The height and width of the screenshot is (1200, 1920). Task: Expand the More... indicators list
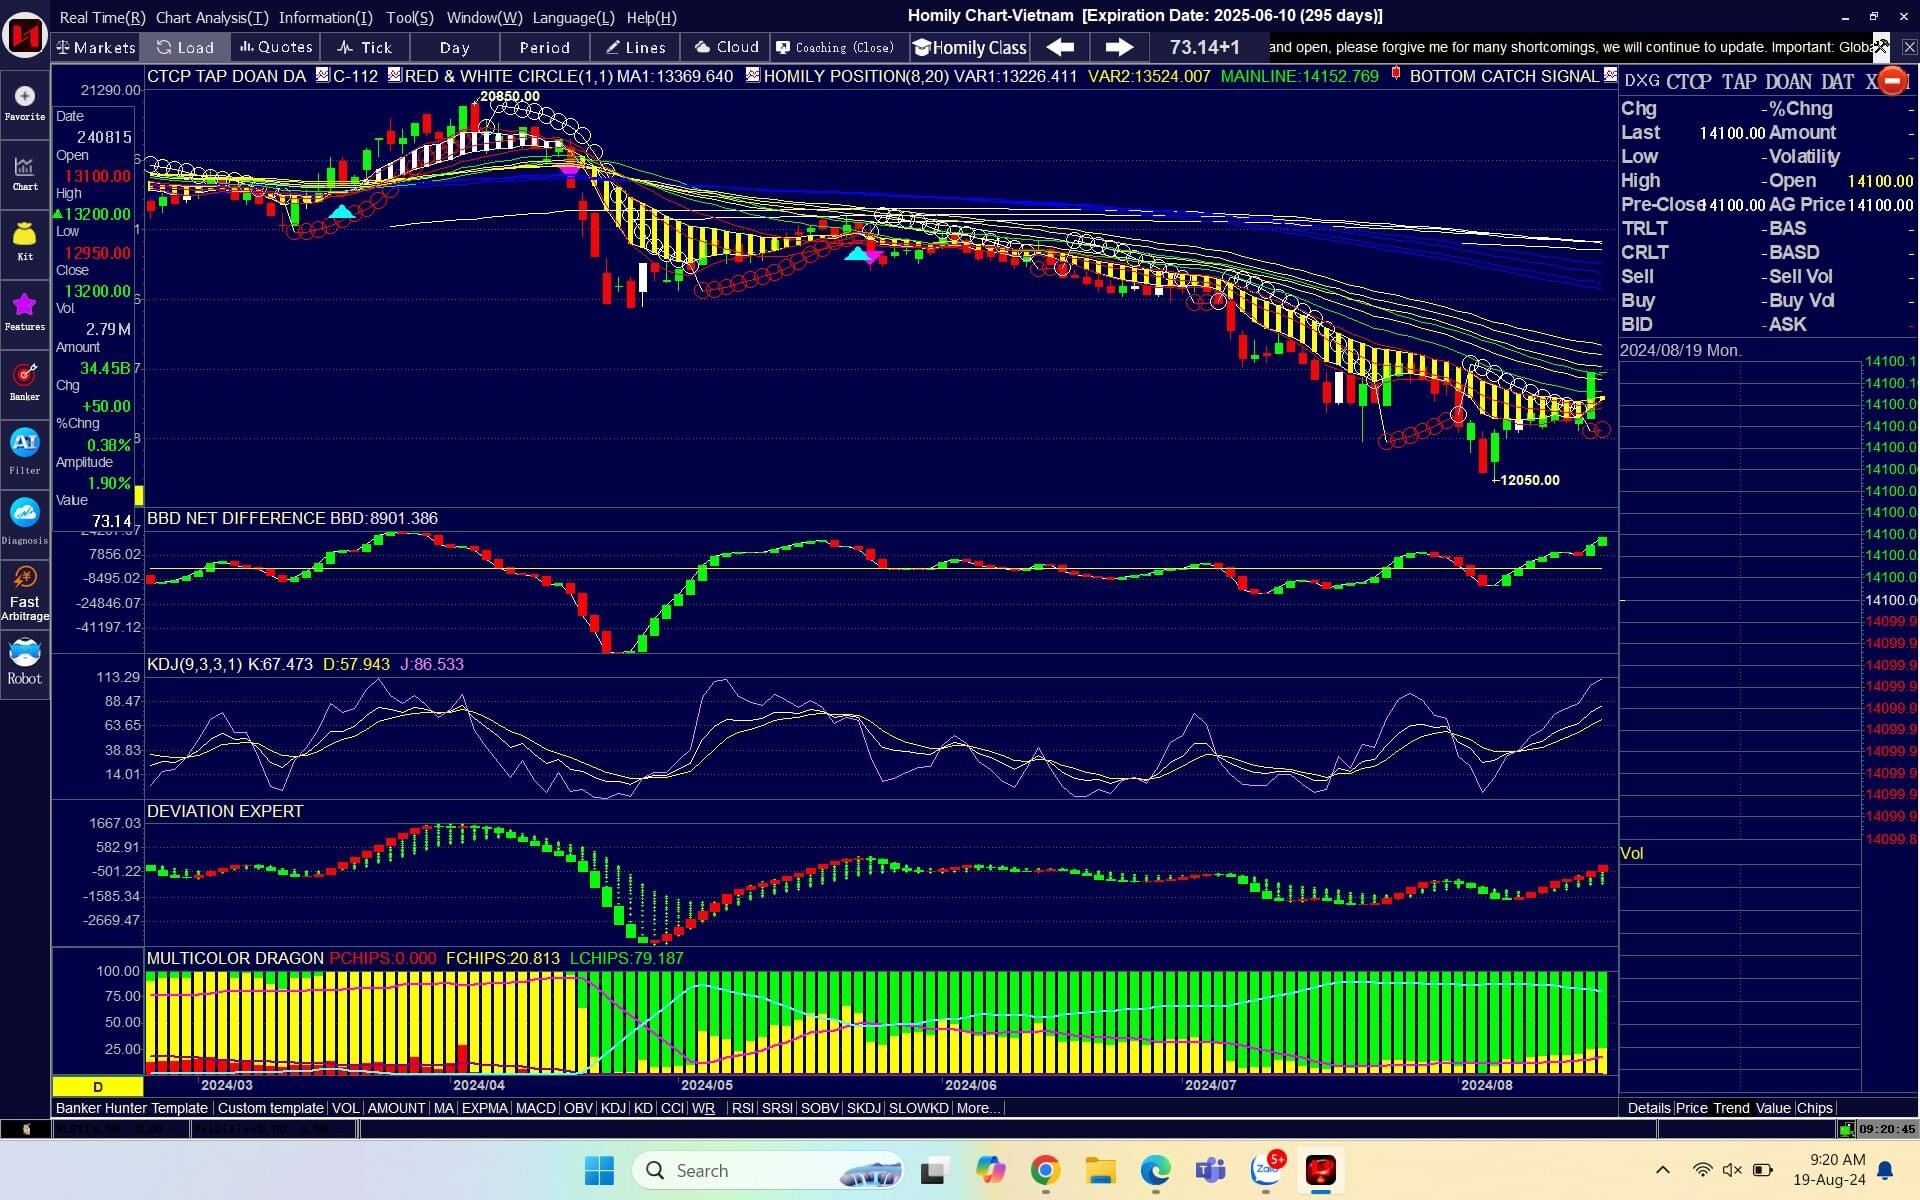977,1108
